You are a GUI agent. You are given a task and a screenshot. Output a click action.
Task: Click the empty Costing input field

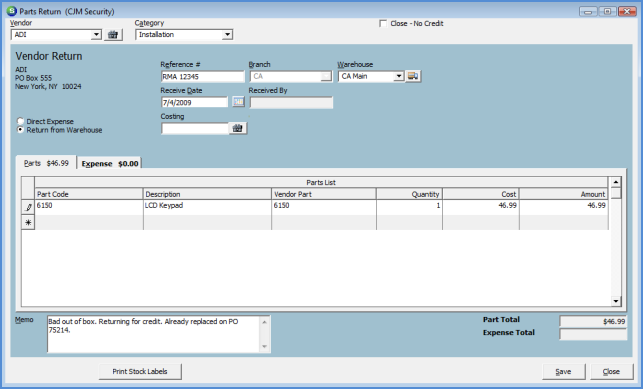[x=195, y=129]
